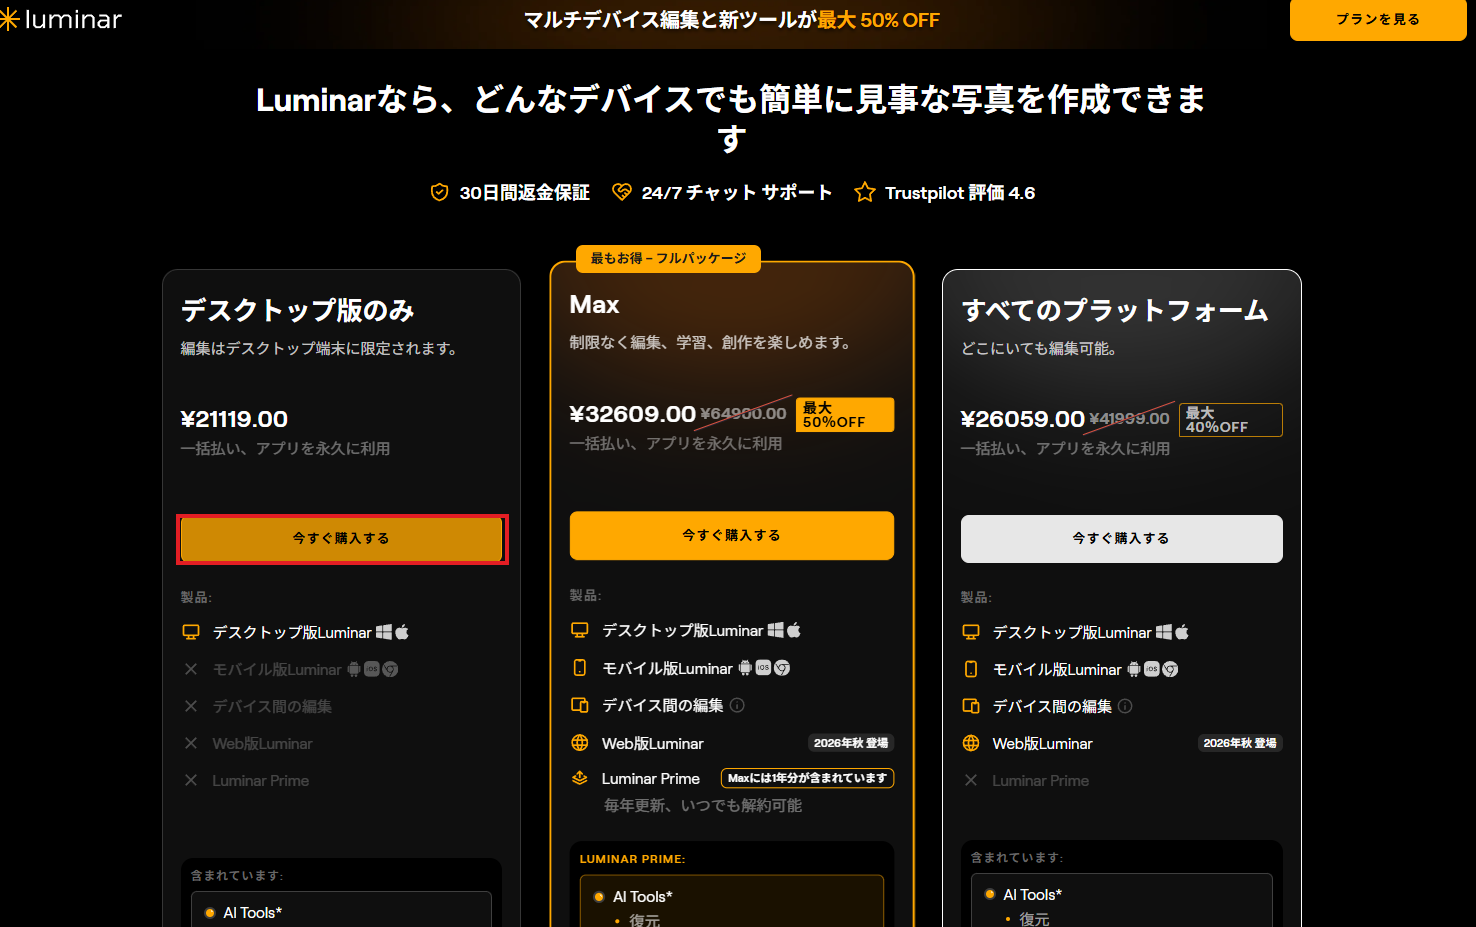Click the Luminar Prime layers icon in the Max card
This screenshot has height=927, width=1476.
[580, 778]
